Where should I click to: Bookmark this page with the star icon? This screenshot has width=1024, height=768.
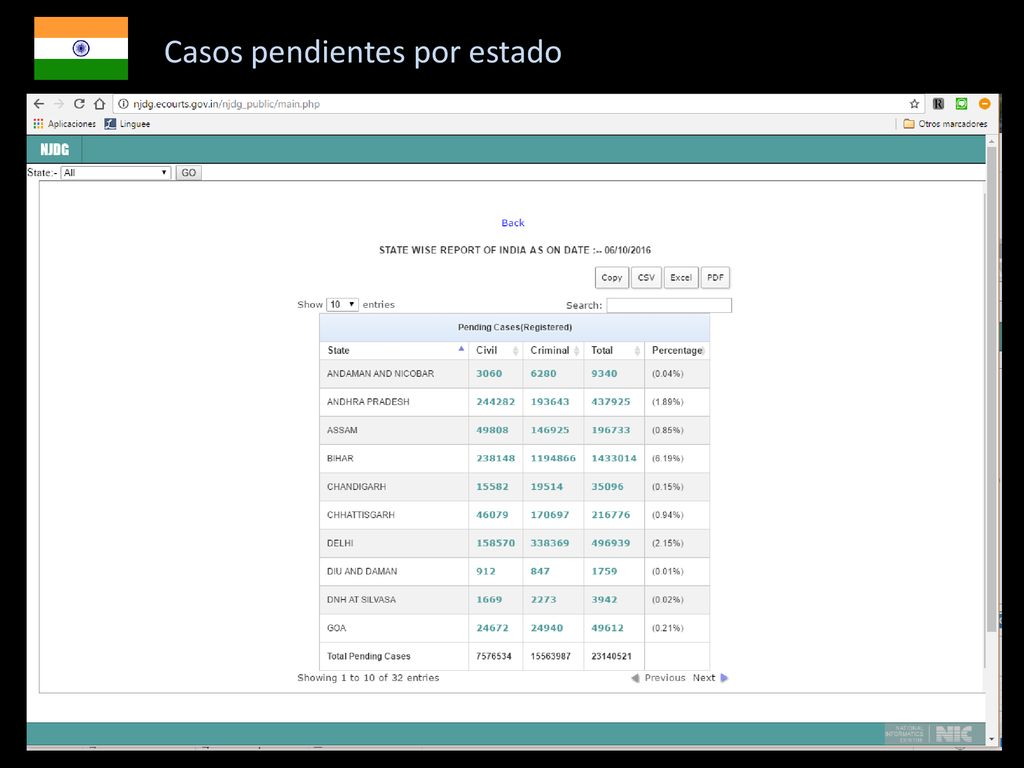tap(914, 104)
